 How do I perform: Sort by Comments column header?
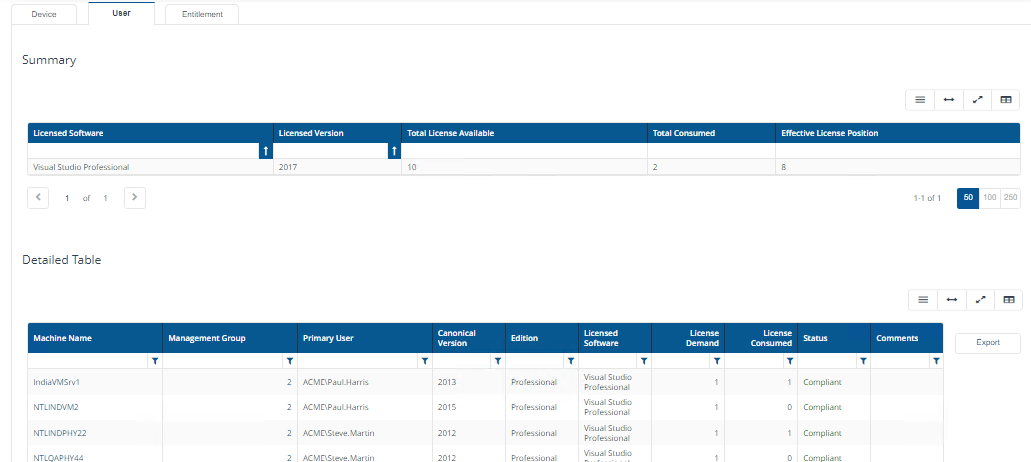pos(907,338)
